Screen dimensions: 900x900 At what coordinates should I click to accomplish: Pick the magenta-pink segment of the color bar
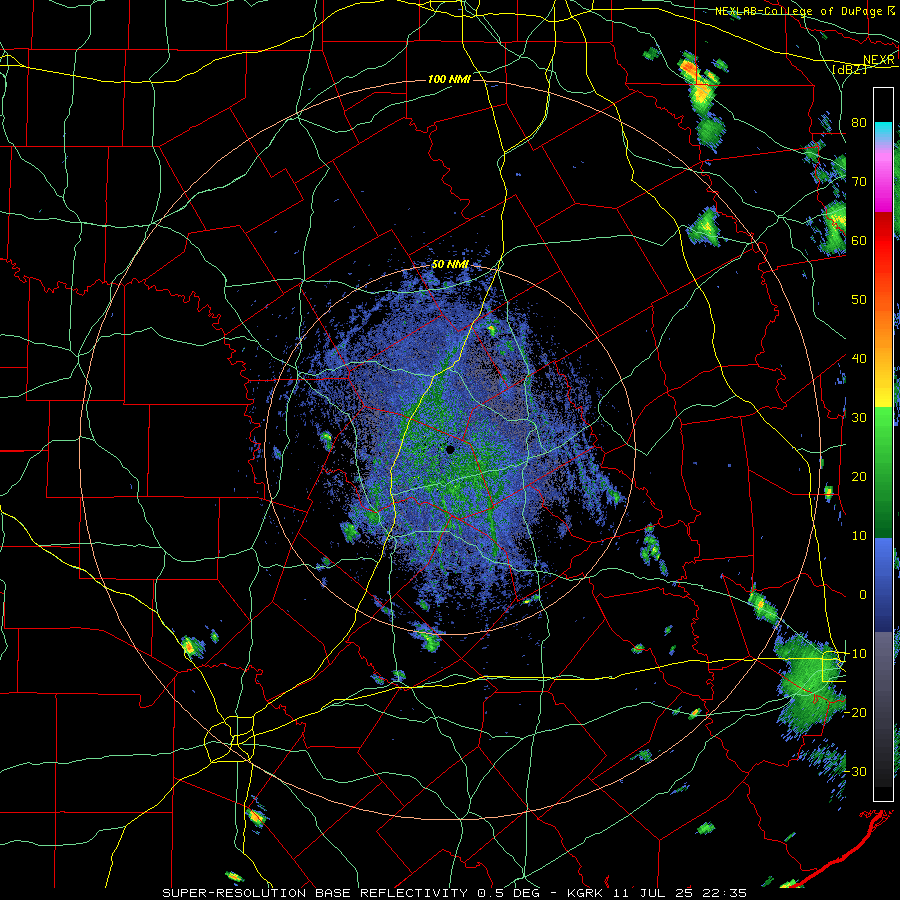click(x=883, y=181)
